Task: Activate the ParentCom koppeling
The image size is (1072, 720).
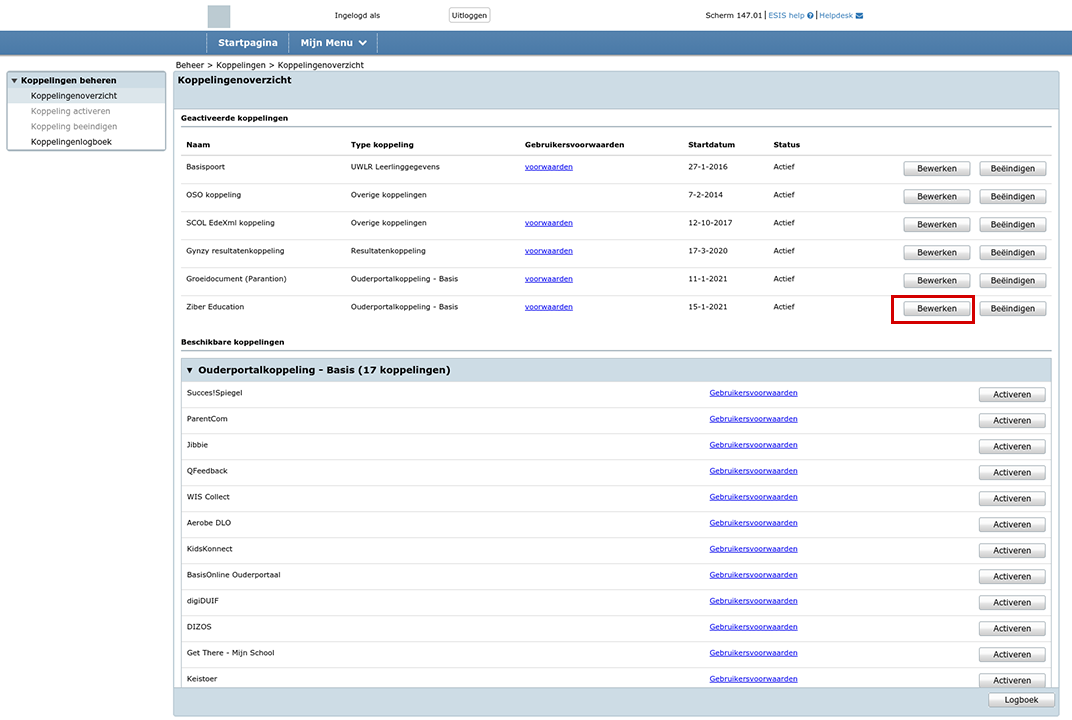Action: pos(1012,421)
